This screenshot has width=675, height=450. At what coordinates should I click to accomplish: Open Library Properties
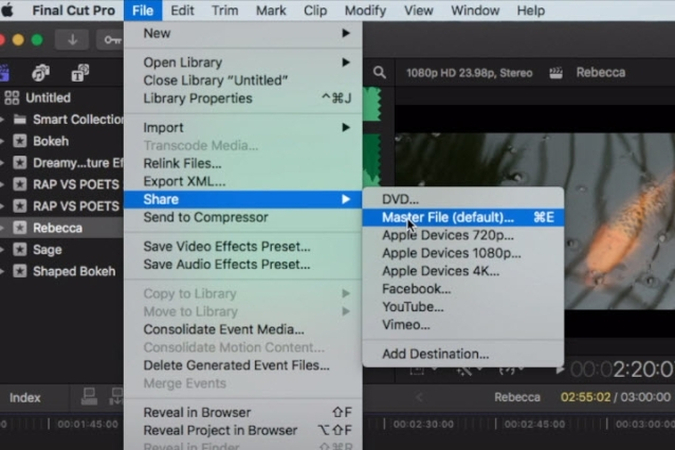tap(243, 99)
